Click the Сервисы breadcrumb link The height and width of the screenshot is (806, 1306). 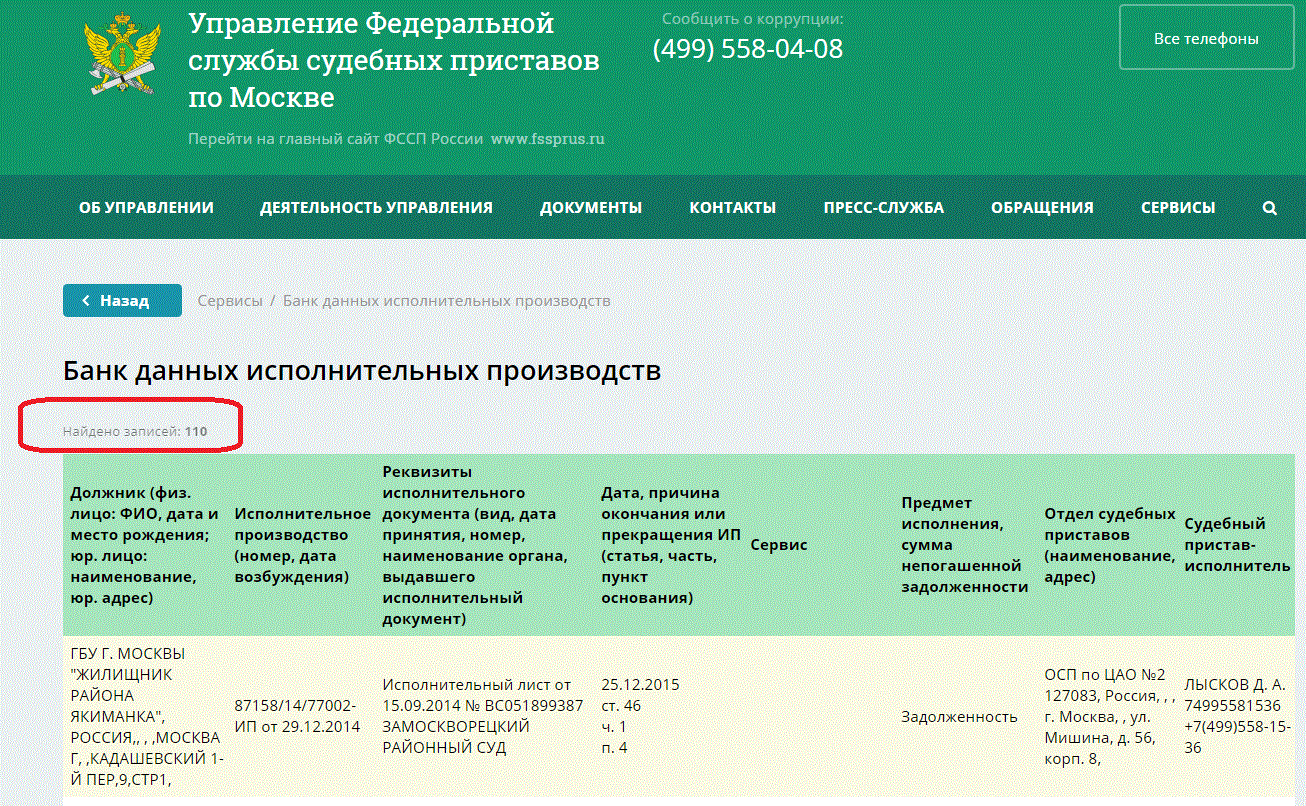(x=230, y=301)
